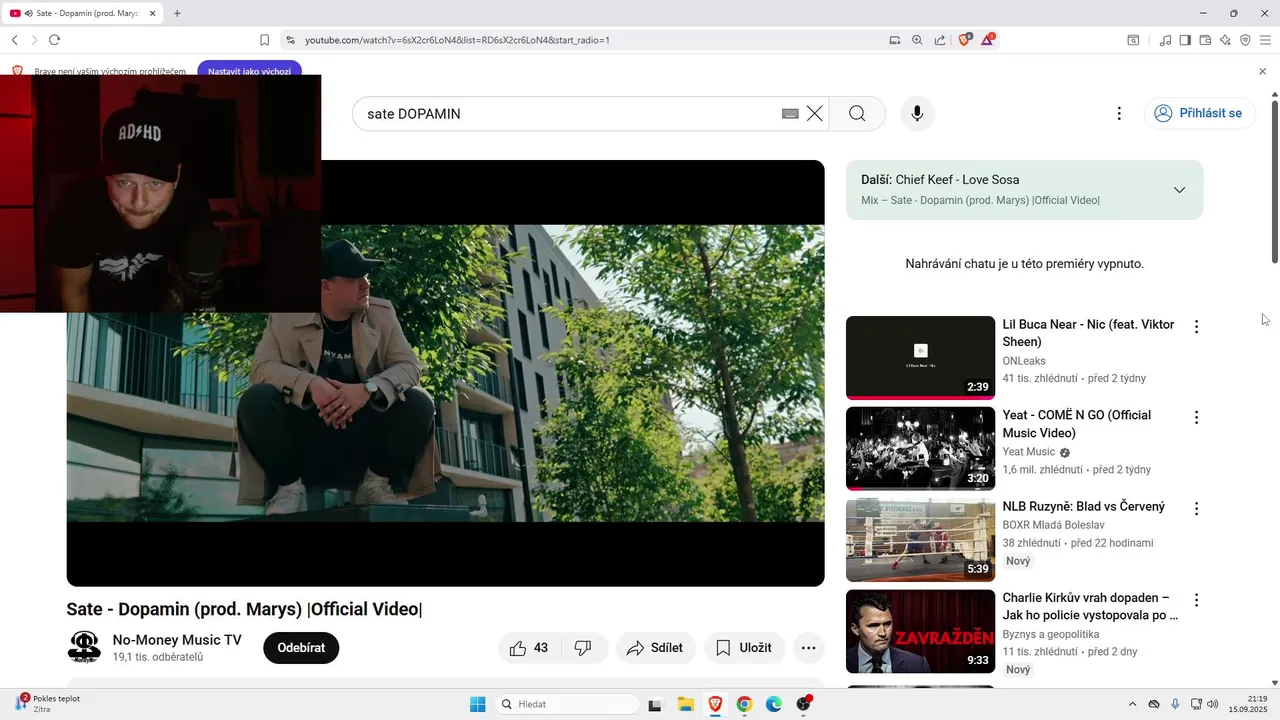Screen dimensions: 1280x720
Task: Open Brave playlist music note icon
Action: coord(1165,40)
